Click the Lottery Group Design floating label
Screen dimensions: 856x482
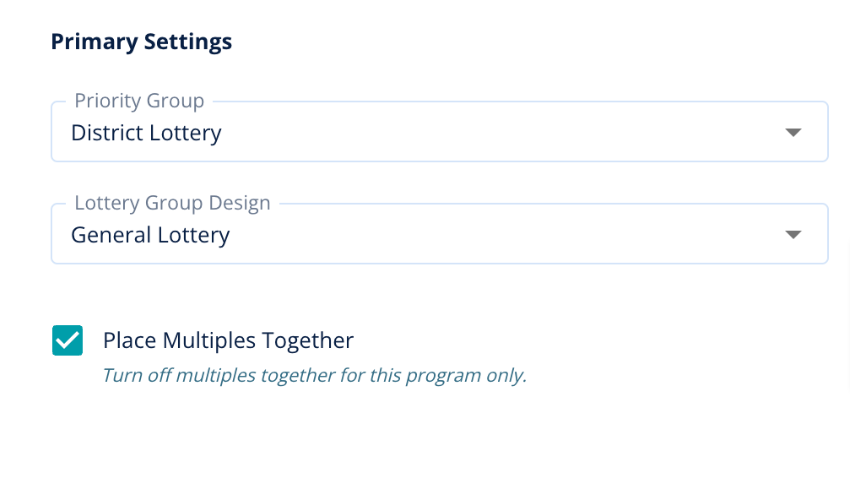click(x=172, y=203)
